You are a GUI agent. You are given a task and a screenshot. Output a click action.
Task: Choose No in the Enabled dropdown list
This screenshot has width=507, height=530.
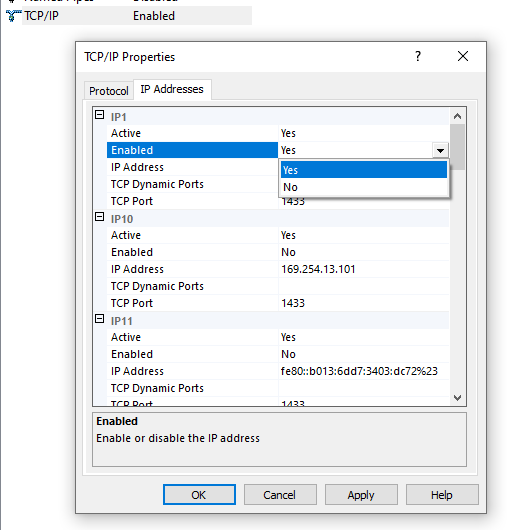(x=364, y=187)
